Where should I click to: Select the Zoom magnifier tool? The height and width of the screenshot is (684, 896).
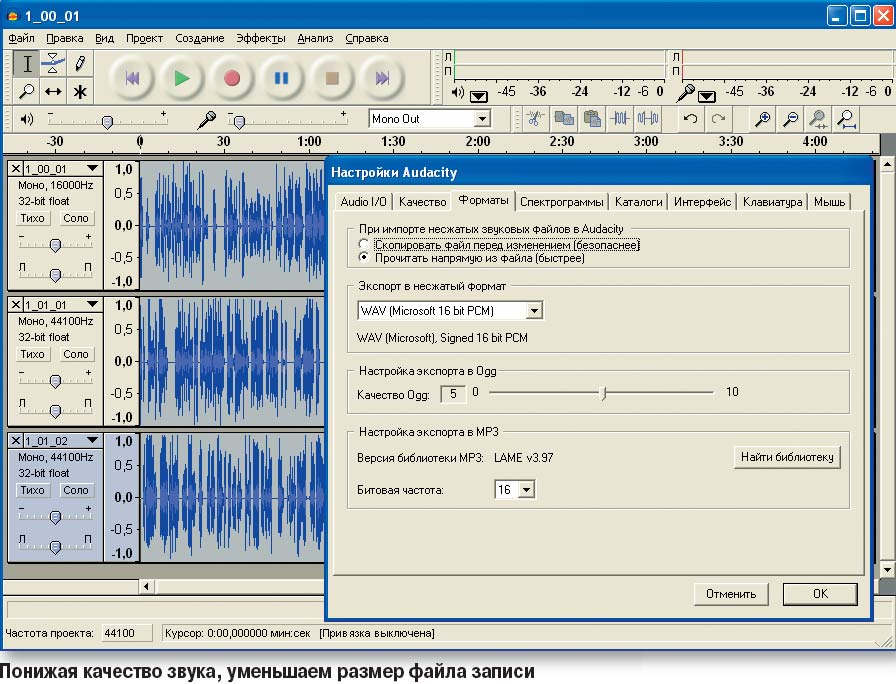point(27,91)
